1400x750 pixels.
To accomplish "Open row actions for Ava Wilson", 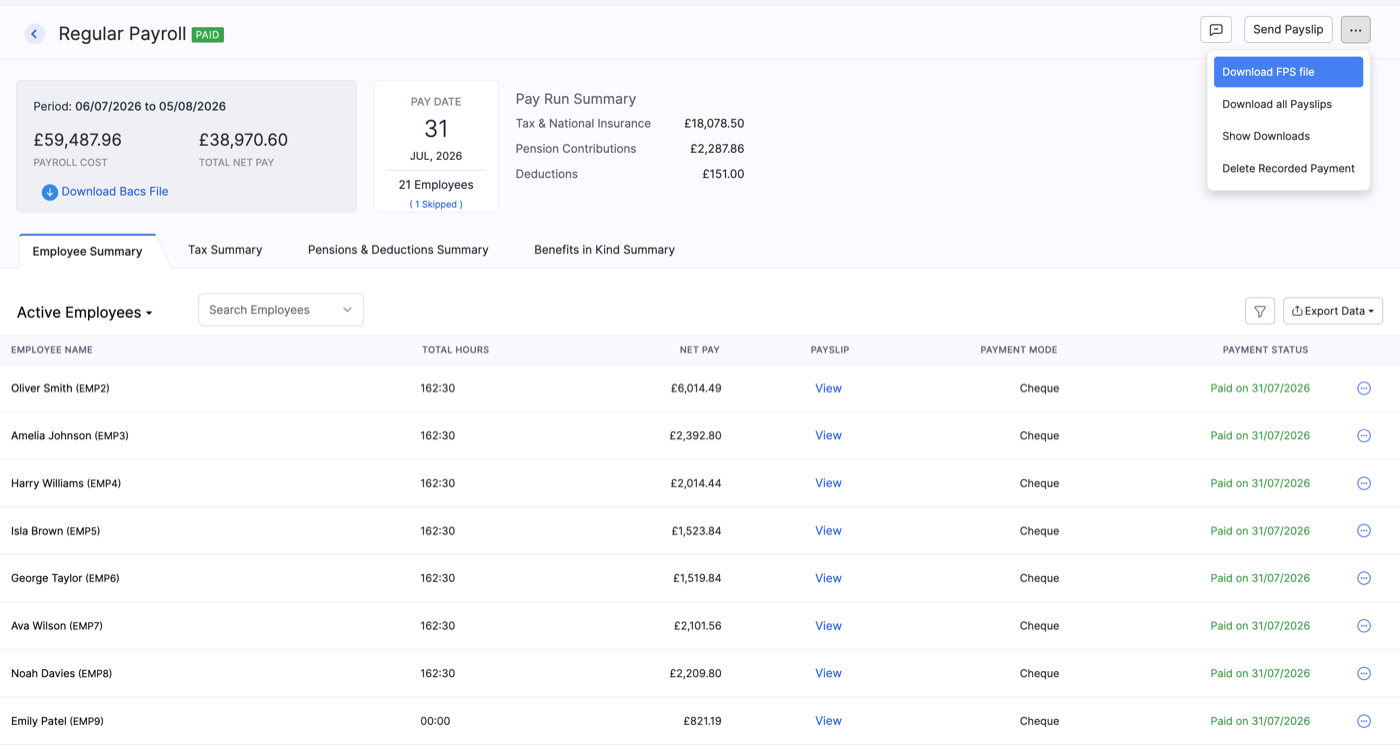I will coord(1364,626).
